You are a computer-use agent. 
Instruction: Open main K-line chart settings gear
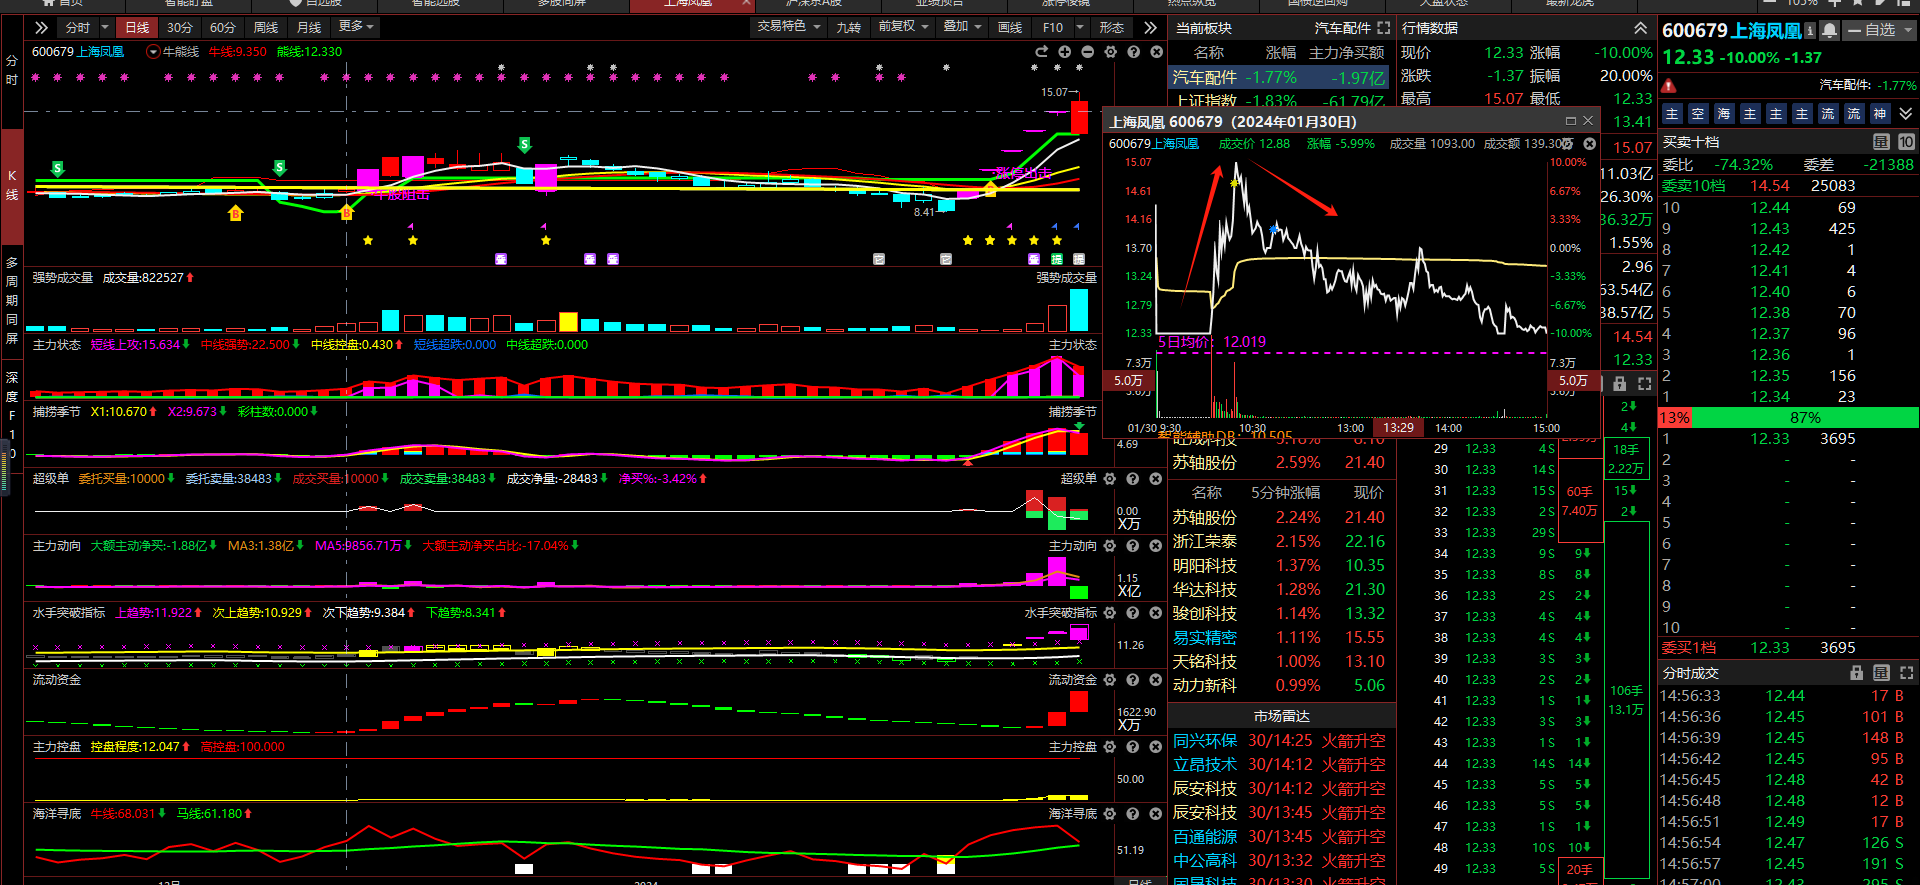1110,52
